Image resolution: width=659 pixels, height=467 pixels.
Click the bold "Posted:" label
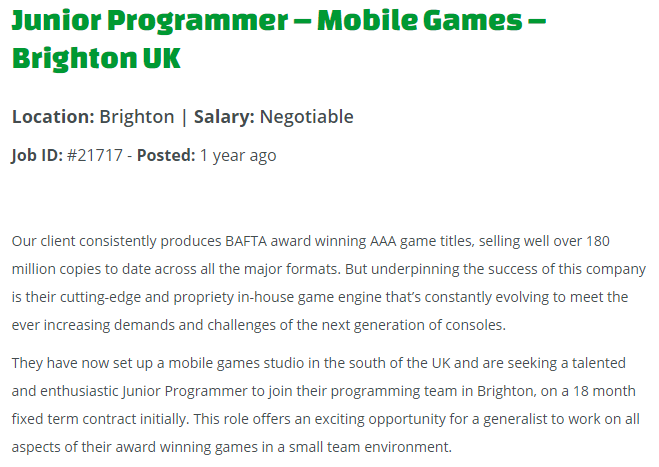166,155
